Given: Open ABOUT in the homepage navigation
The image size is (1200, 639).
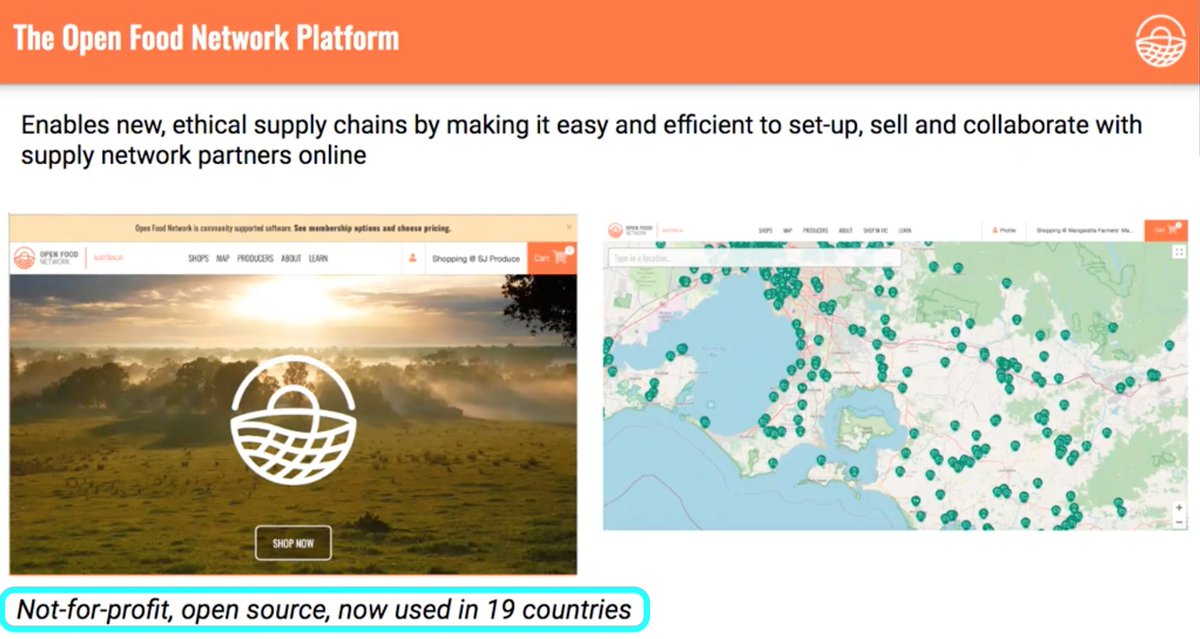Looking at the screenshot, I should [291, 258].
